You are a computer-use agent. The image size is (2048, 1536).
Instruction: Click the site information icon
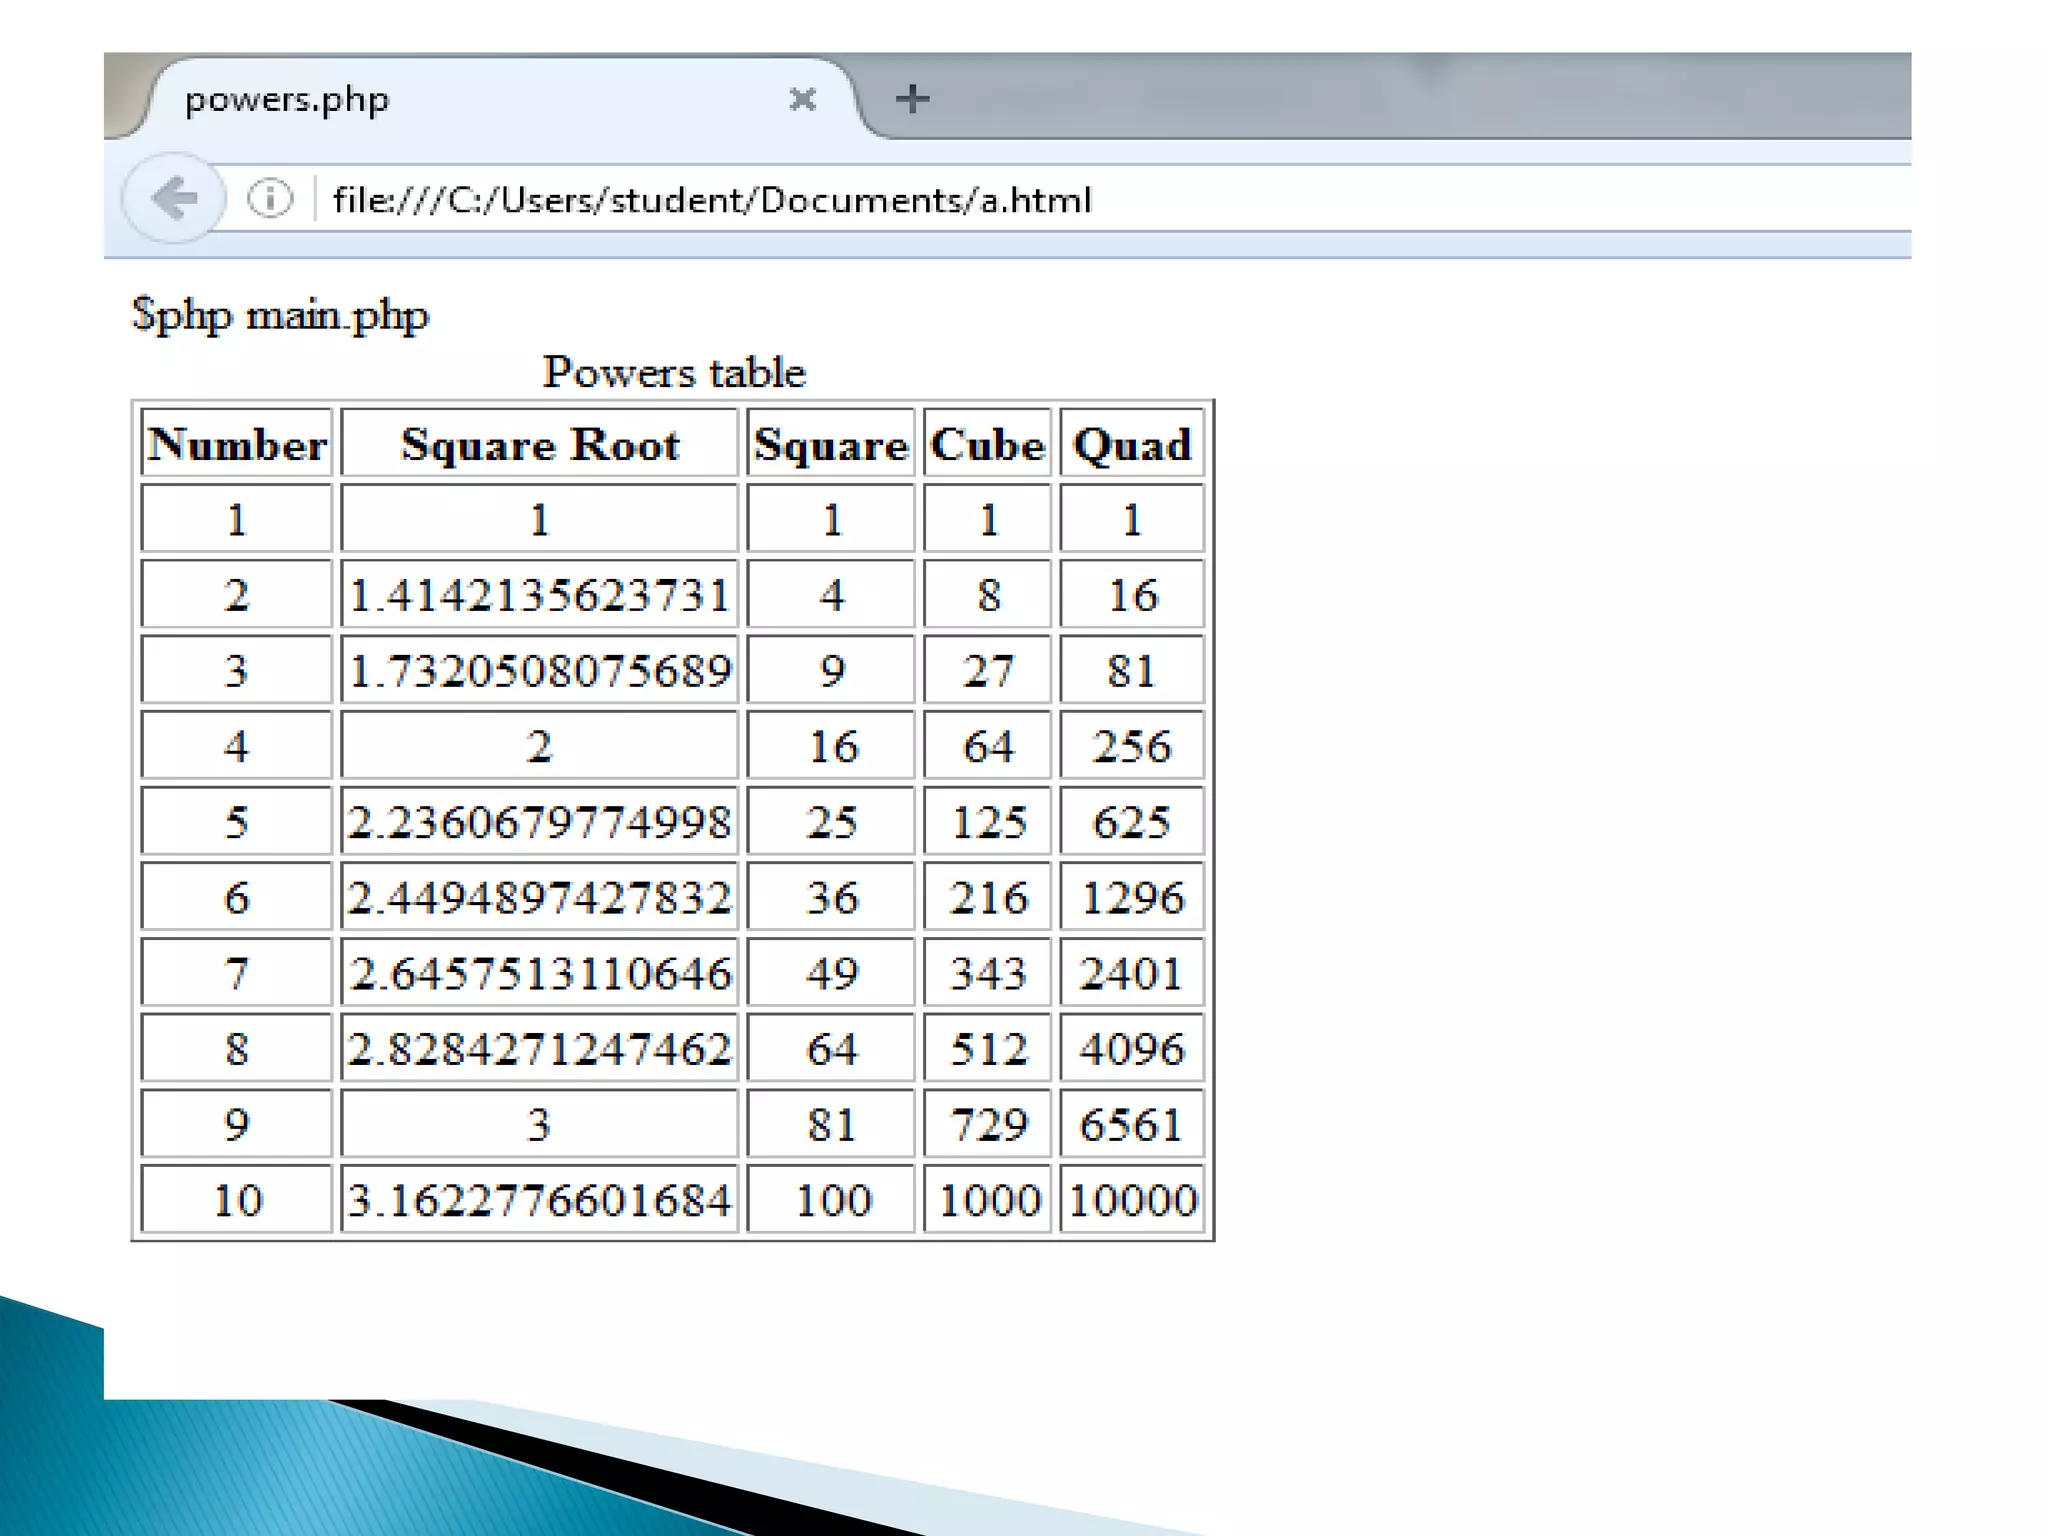[269, 198]
